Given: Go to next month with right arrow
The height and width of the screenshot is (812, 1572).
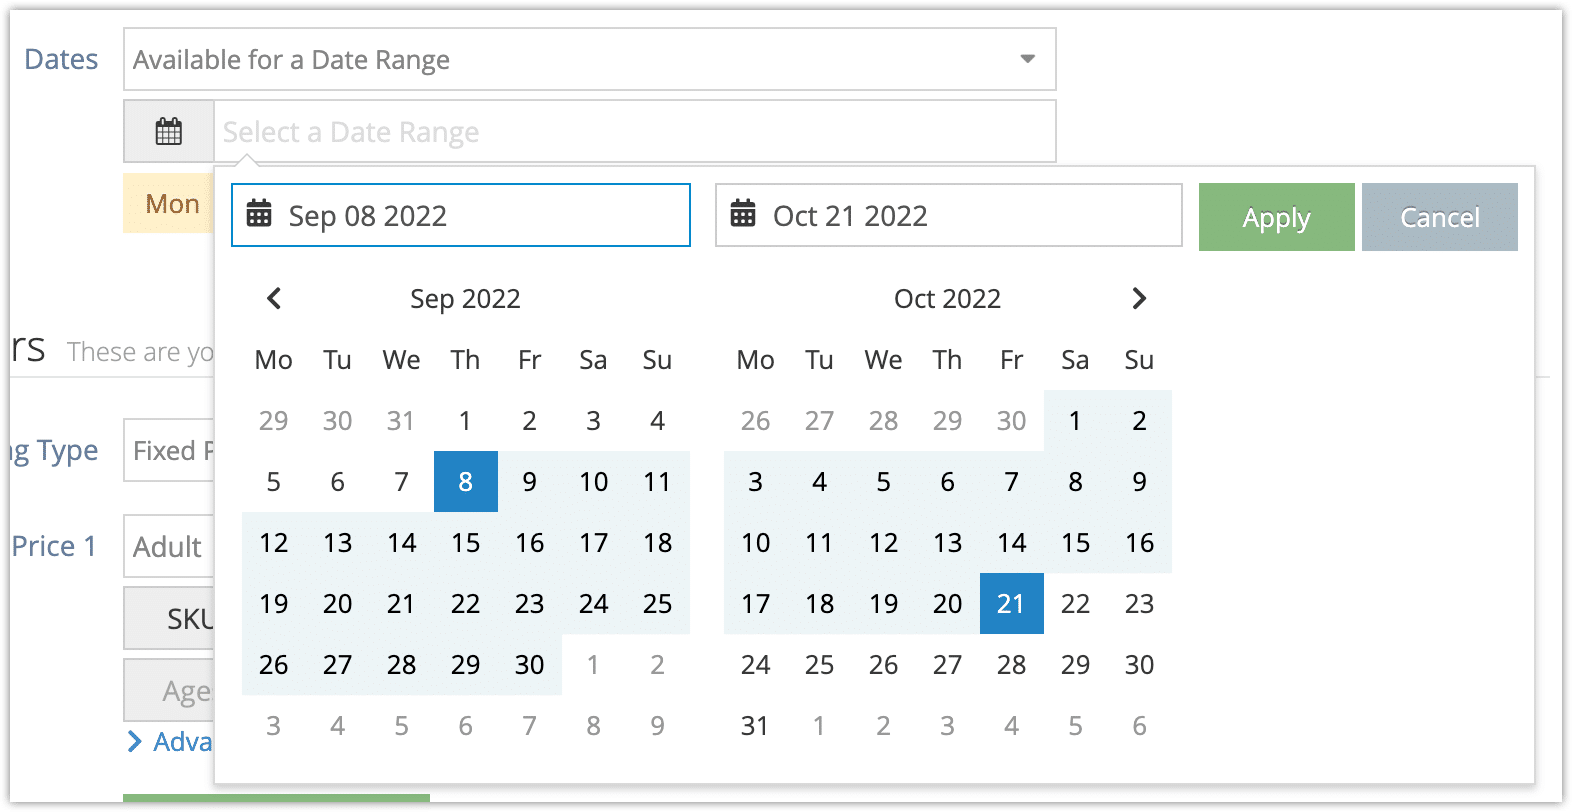Looking at the screenshot, I should pos(1139,298).
